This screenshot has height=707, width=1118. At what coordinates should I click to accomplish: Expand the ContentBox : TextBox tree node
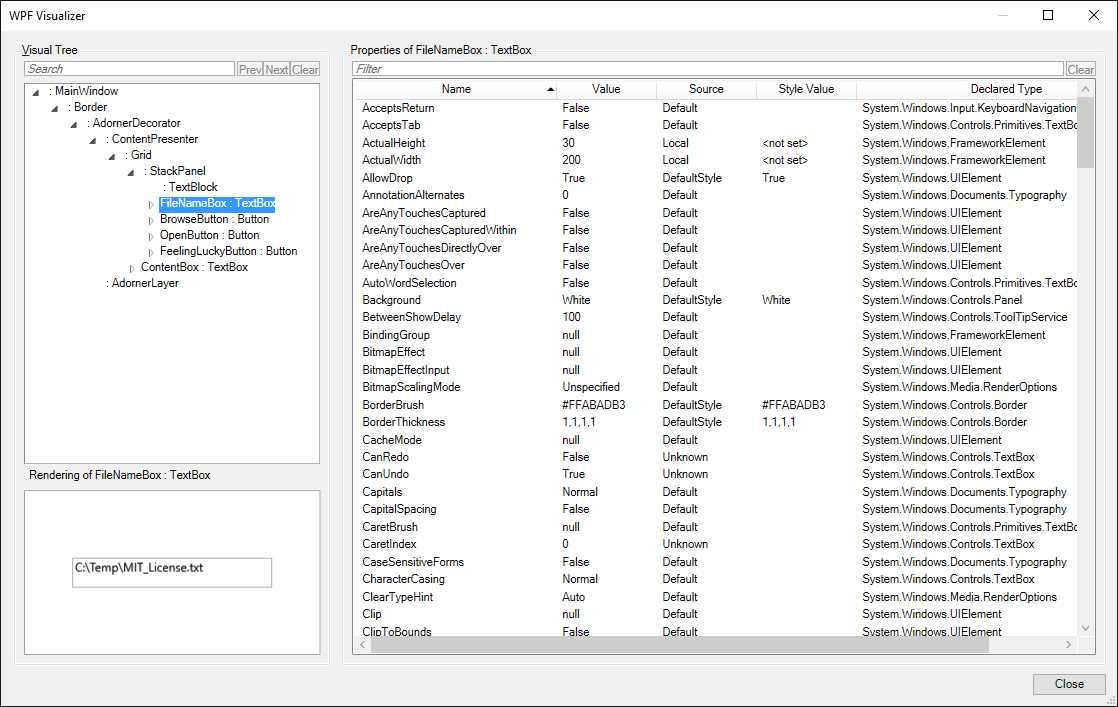click(x=131, y=269)
